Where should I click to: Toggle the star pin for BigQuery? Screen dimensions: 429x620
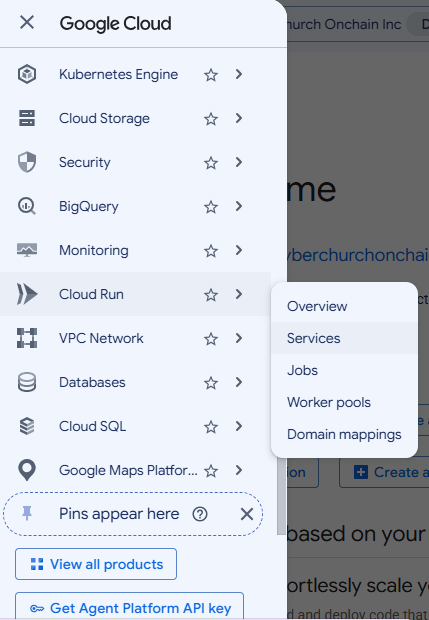[x=211, y=207]
